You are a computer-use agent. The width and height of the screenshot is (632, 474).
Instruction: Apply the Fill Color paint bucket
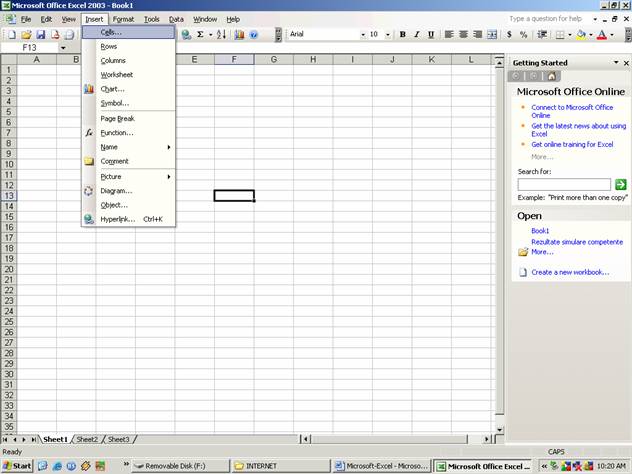[581, 35]
